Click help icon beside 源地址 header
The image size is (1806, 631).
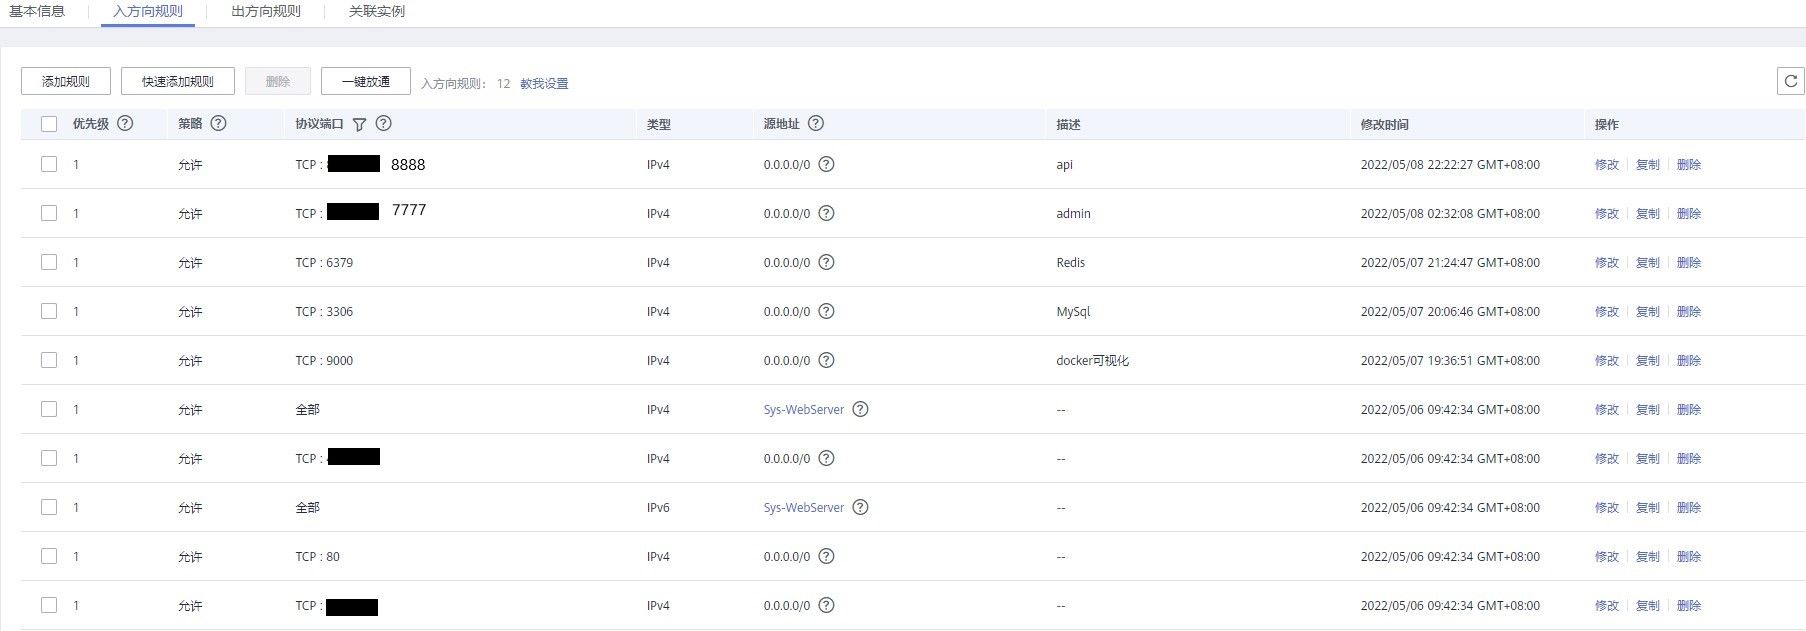point(816,123)
